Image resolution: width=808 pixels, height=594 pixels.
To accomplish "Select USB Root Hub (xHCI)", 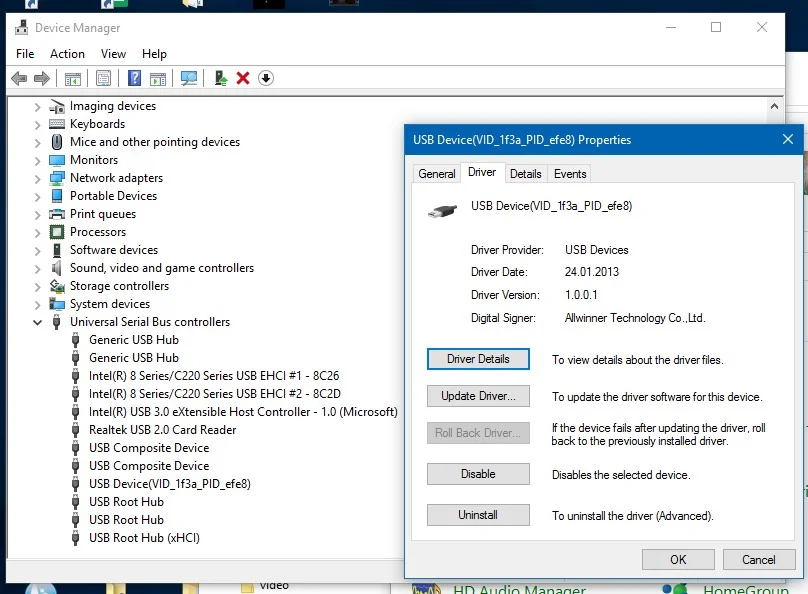I will (144, 538).
